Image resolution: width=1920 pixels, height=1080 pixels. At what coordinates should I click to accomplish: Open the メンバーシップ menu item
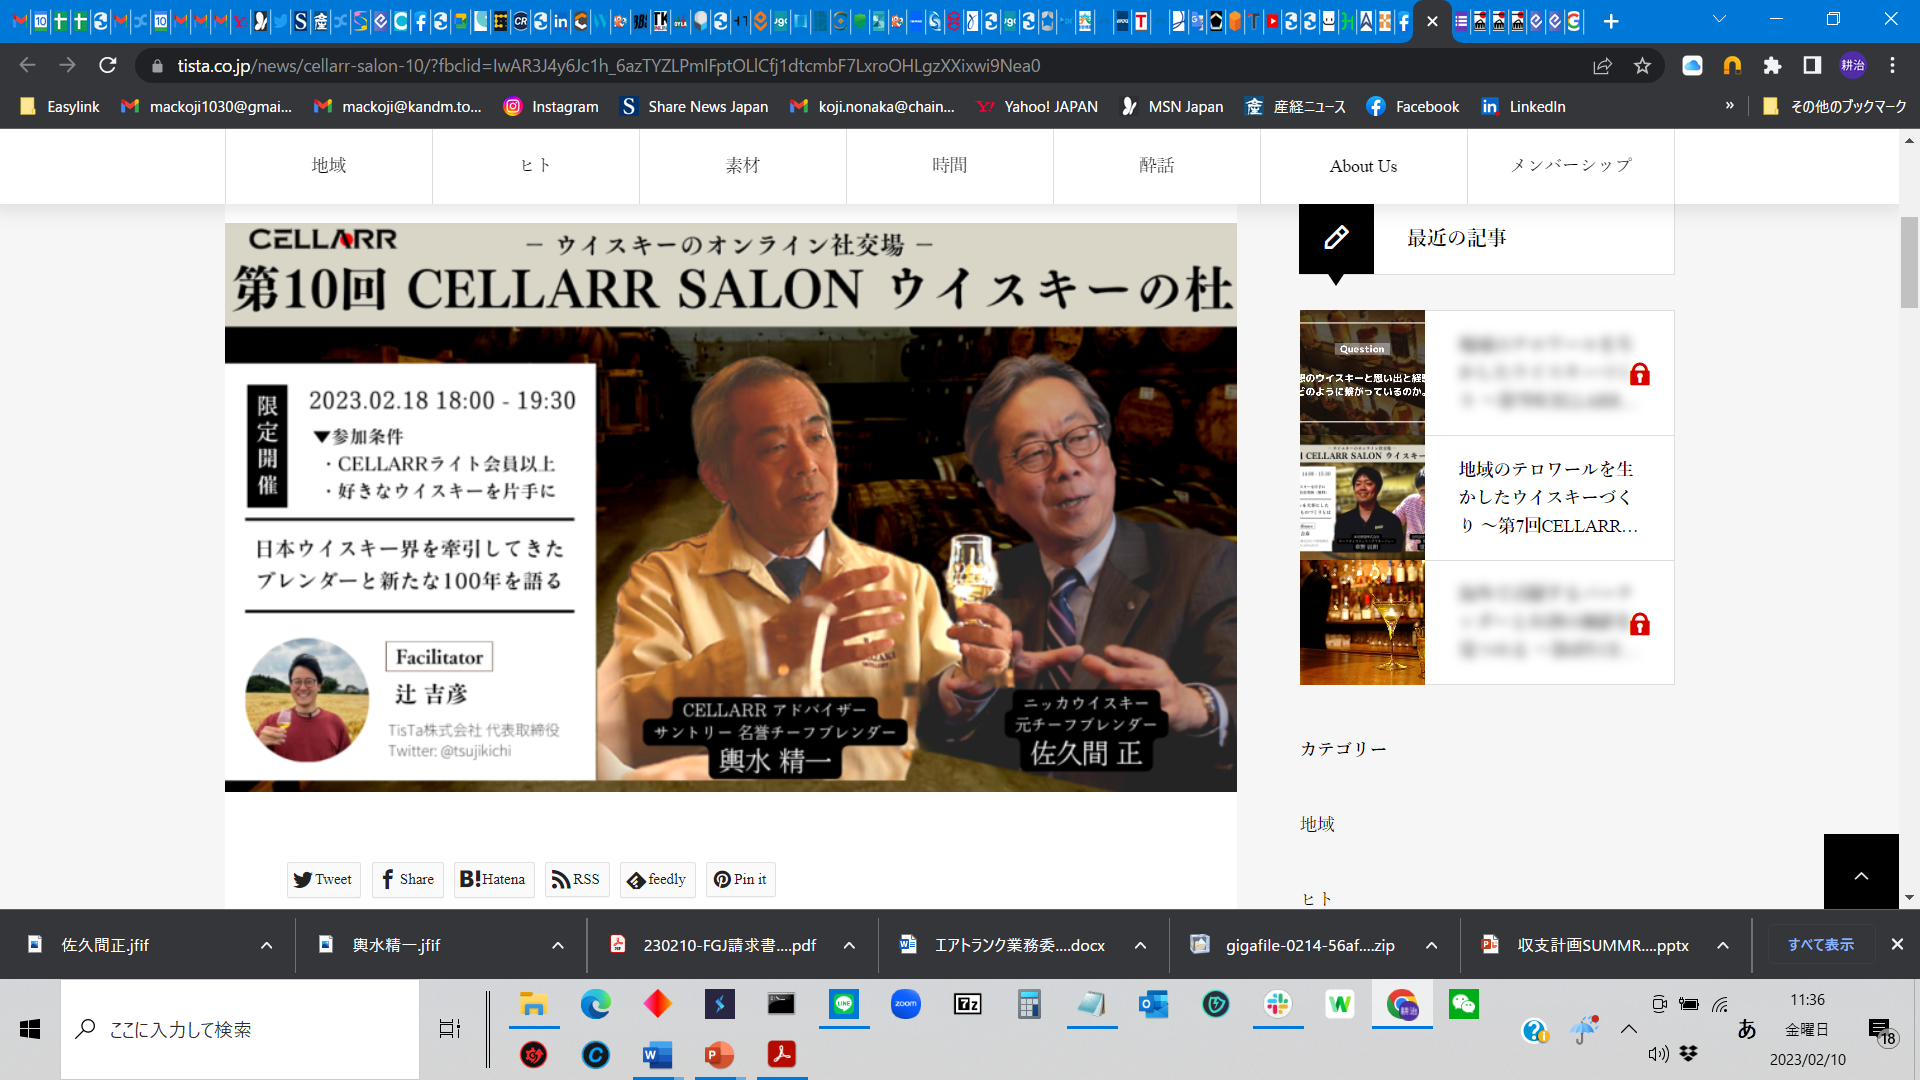point(1570,166)
